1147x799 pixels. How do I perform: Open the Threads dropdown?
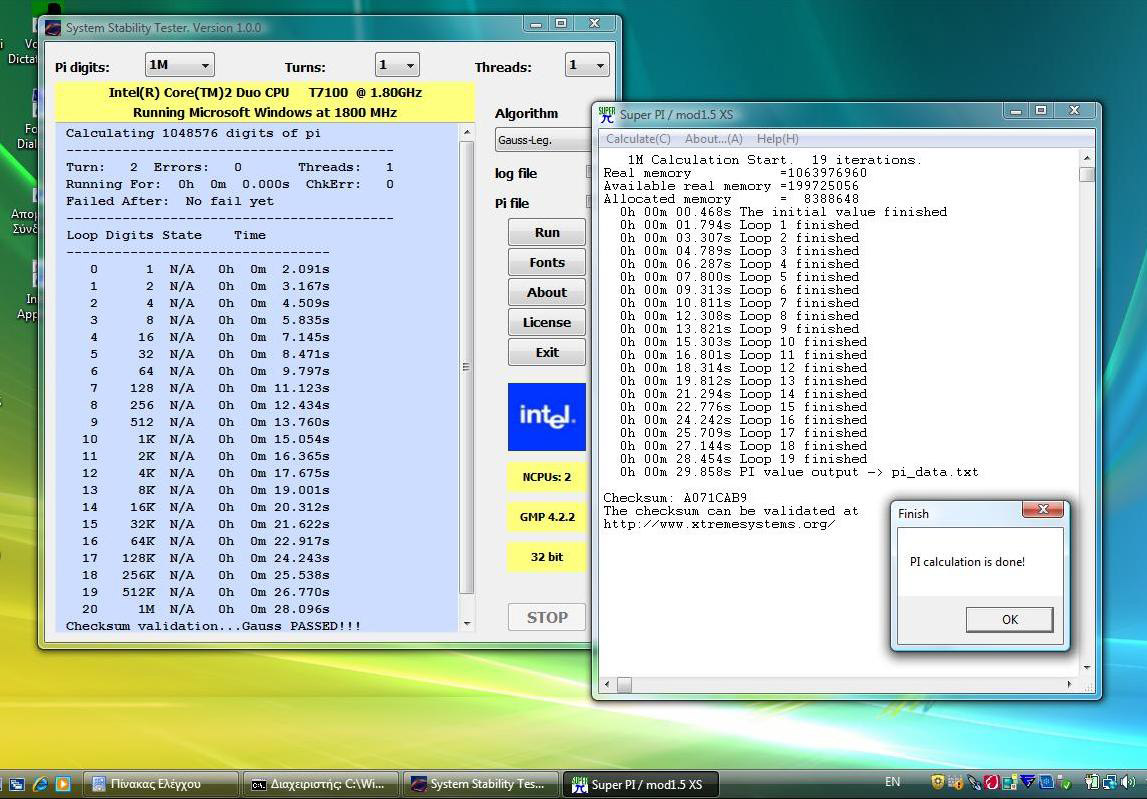tap(587, 65)
